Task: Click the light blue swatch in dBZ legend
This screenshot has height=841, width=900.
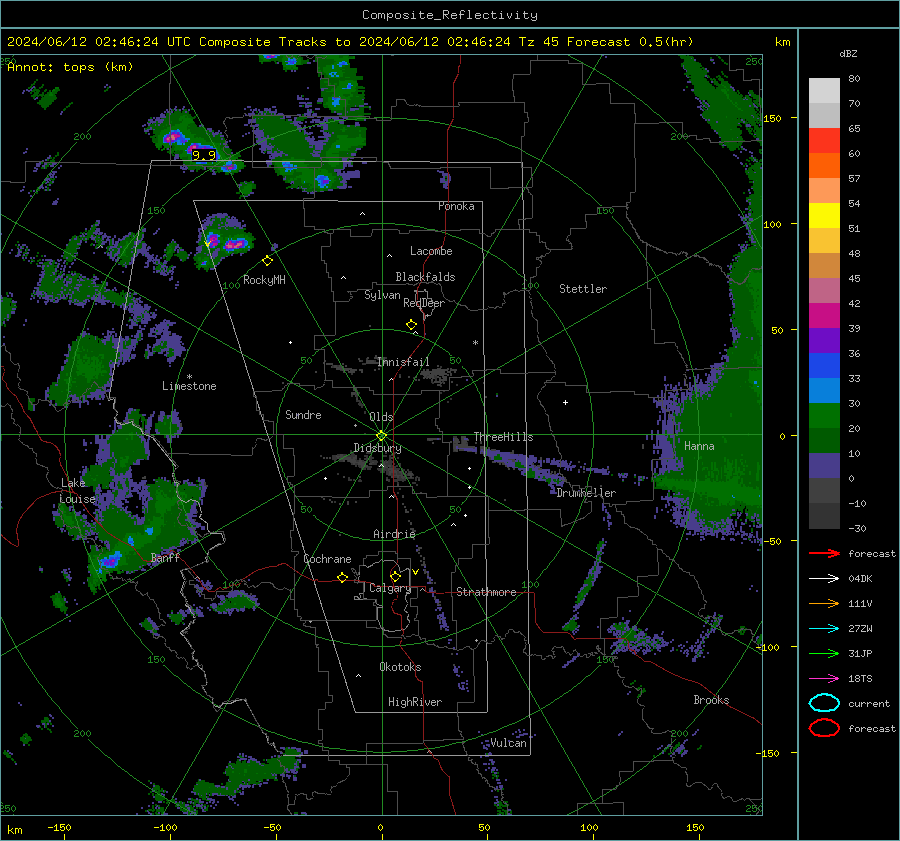Action: click(824, 391)
